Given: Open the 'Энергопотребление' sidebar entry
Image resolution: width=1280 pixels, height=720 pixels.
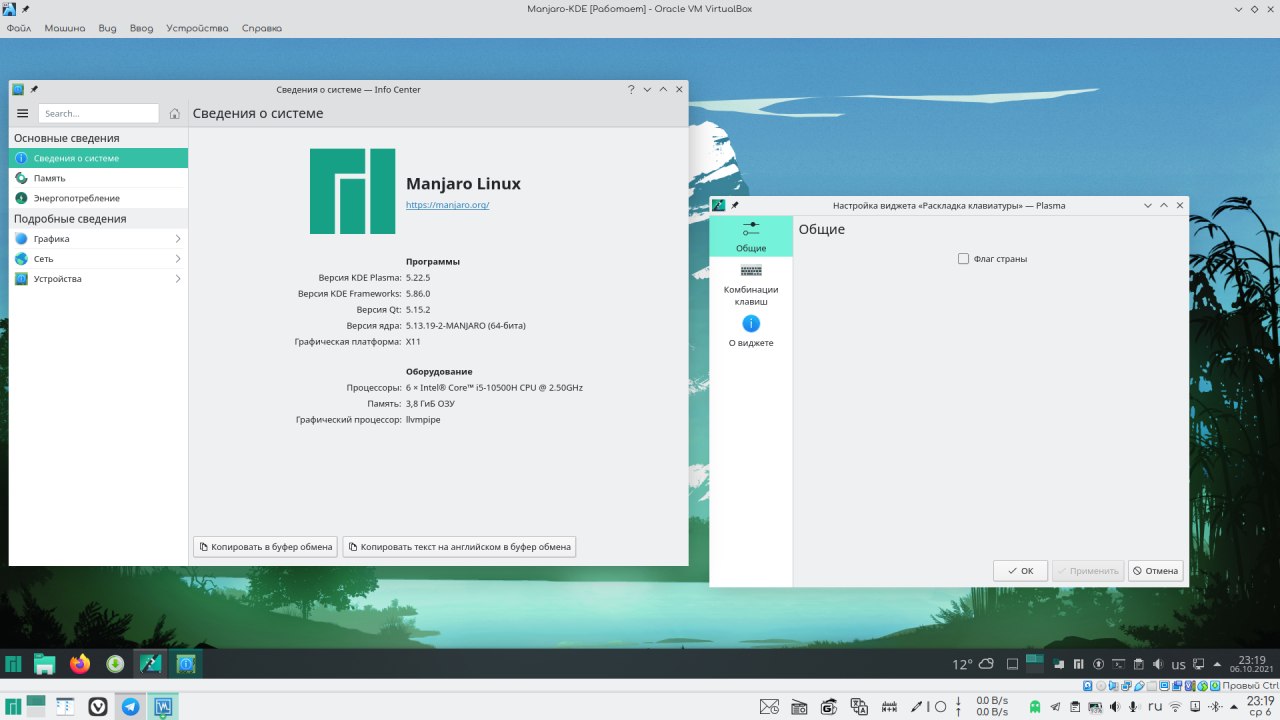Looking at the screenshot, I should [x=98, y=198].
